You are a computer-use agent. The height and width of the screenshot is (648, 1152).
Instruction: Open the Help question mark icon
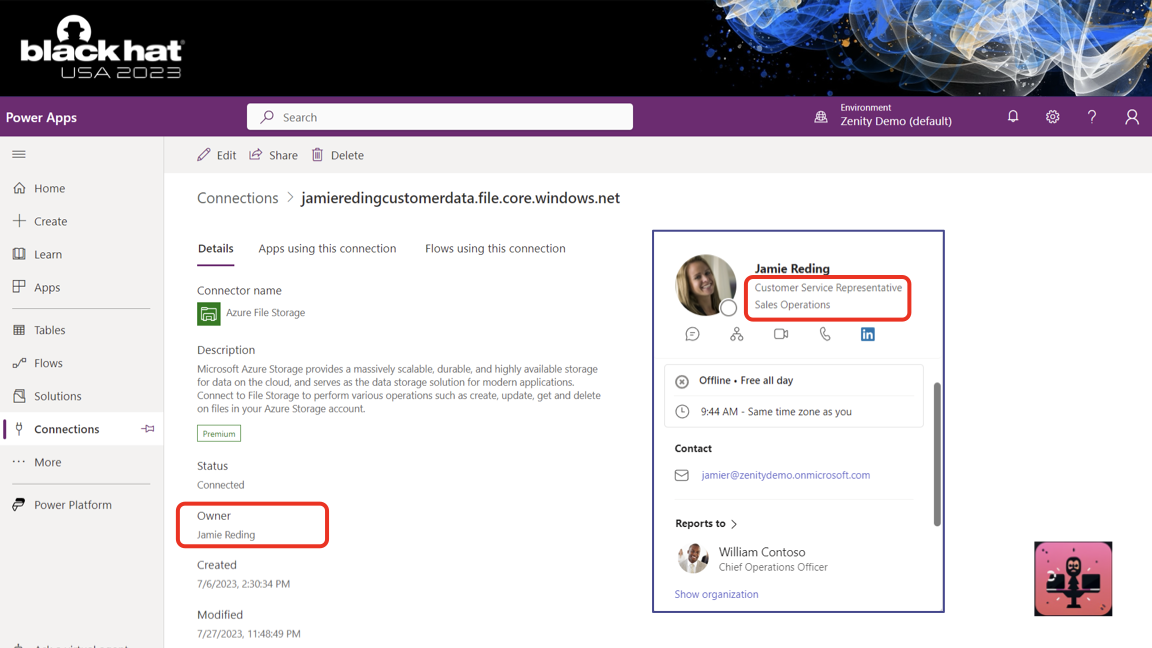pos(1092,117)
